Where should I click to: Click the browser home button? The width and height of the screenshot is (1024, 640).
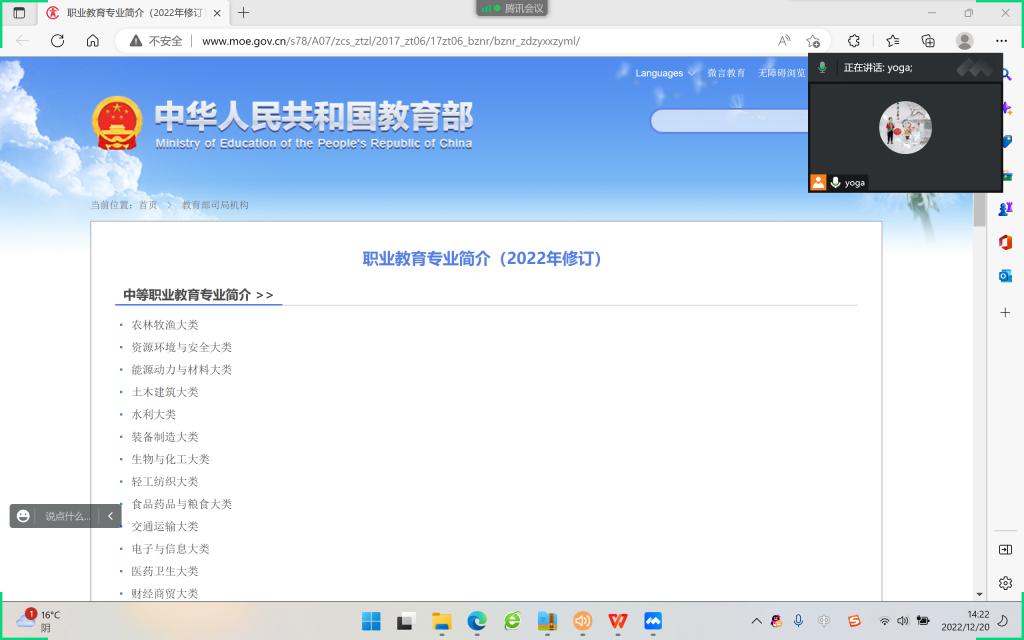(x=92, y=41)
